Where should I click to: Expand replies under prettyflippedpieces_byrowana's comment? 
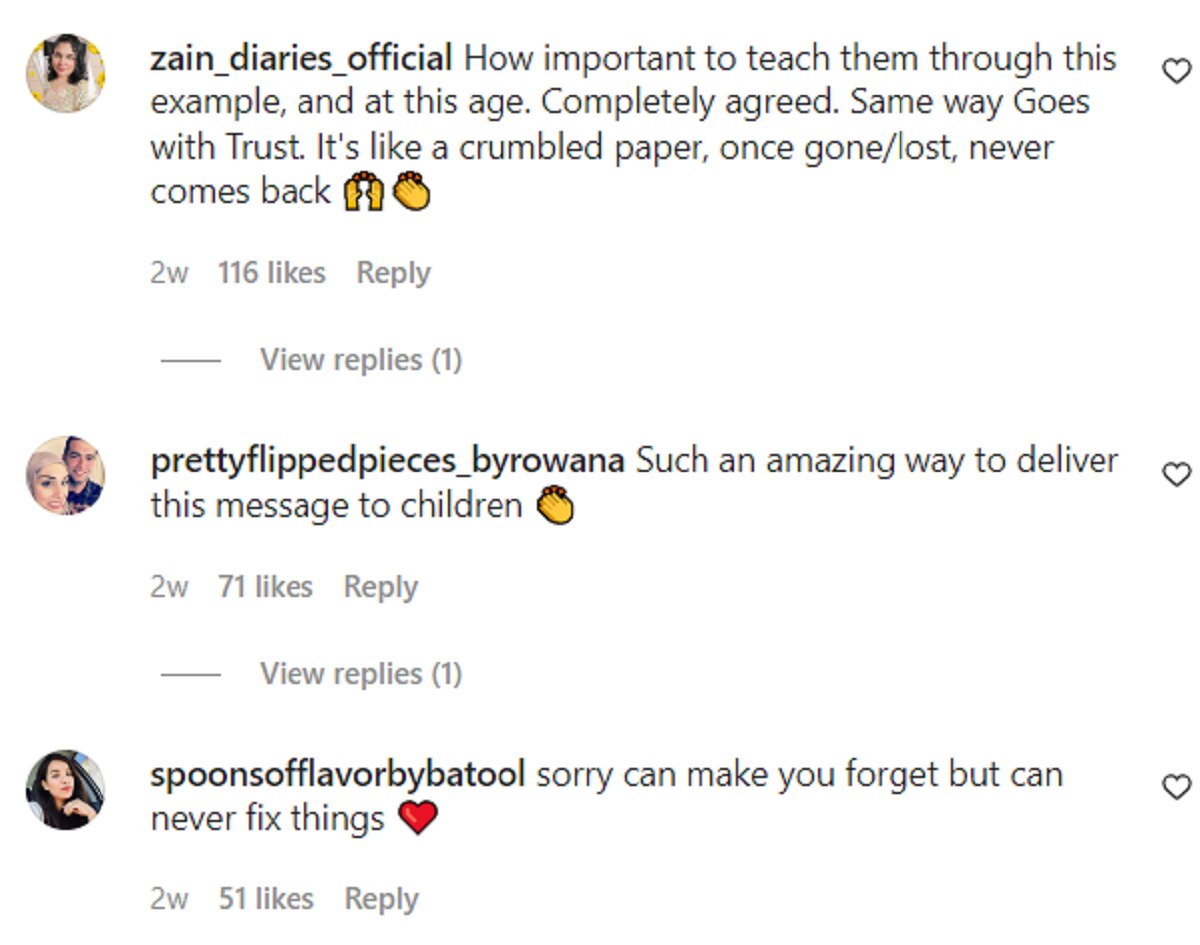click(x=360, y=674)
